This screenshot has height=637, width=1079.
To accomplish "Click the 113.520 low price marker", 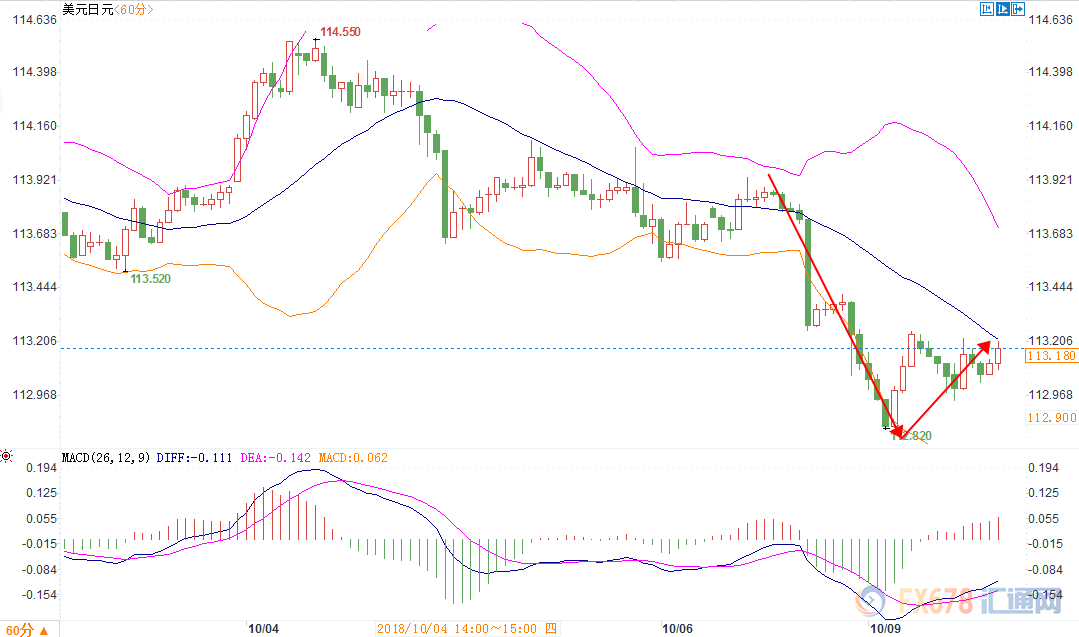I will [x=150, y=279].
